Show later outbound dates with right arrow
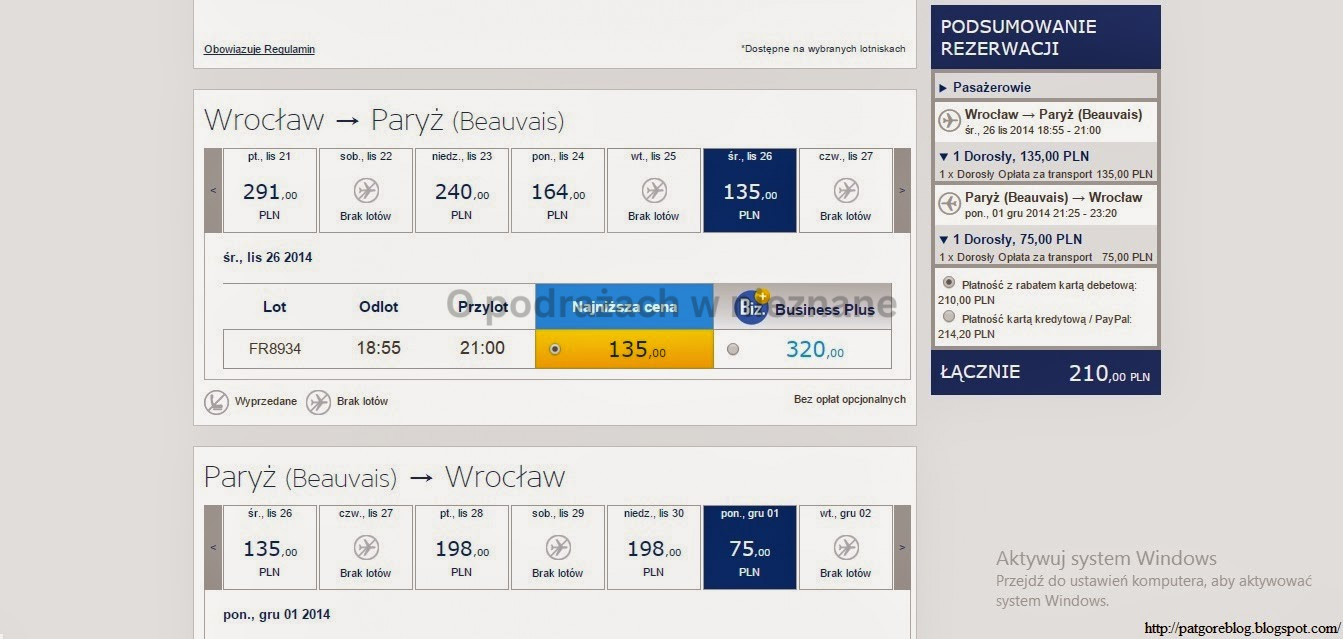The height and width of the screenshot is (639, 1343). coord(902,190)
